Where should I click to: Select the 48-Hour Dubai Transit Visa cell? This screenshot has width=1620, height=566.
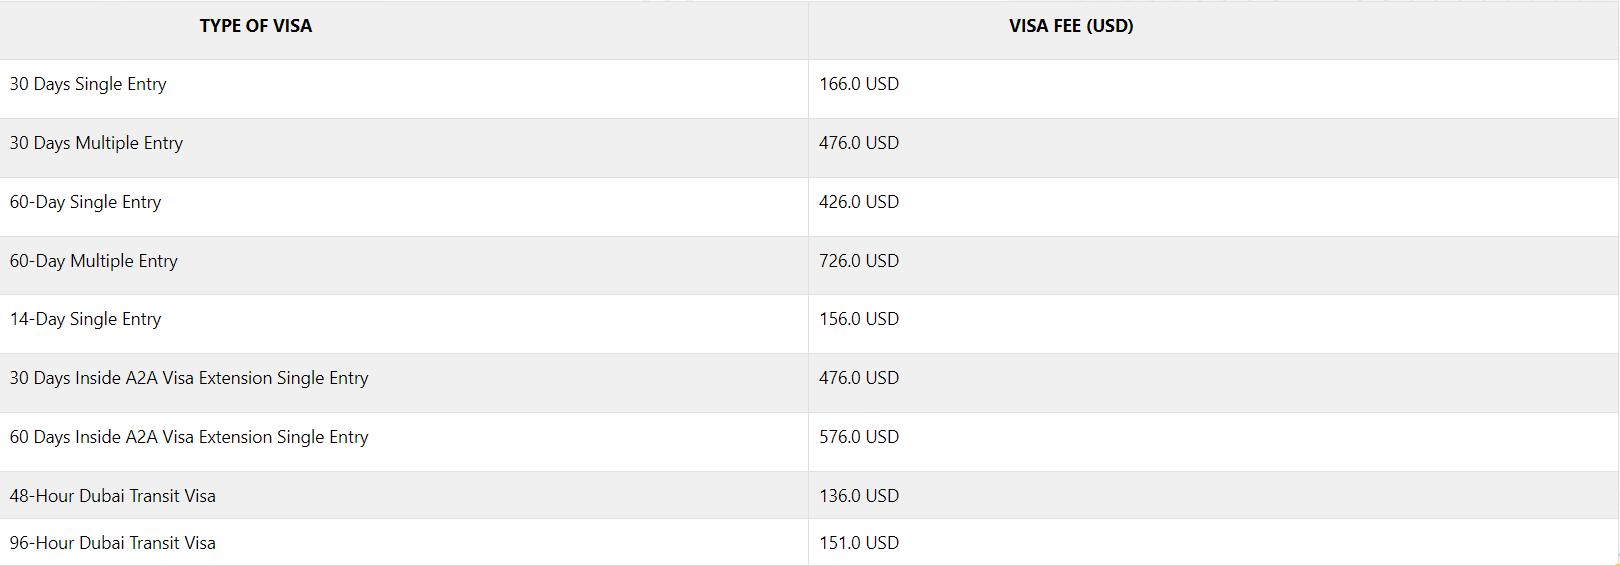click(x=112, y=496)
